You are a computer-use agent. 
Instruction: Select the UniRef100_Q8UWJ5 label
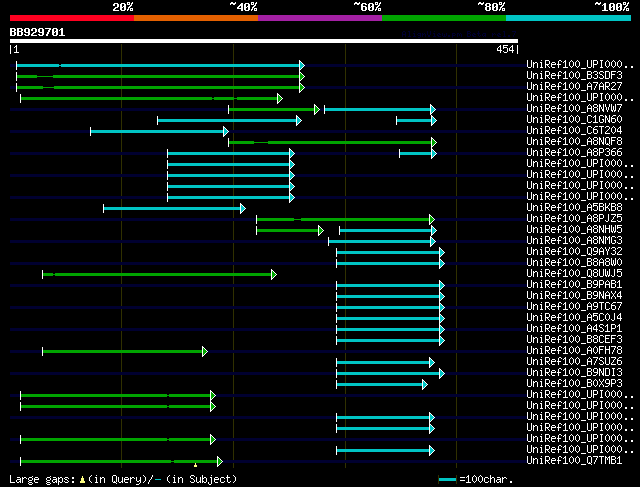point(574,274)
